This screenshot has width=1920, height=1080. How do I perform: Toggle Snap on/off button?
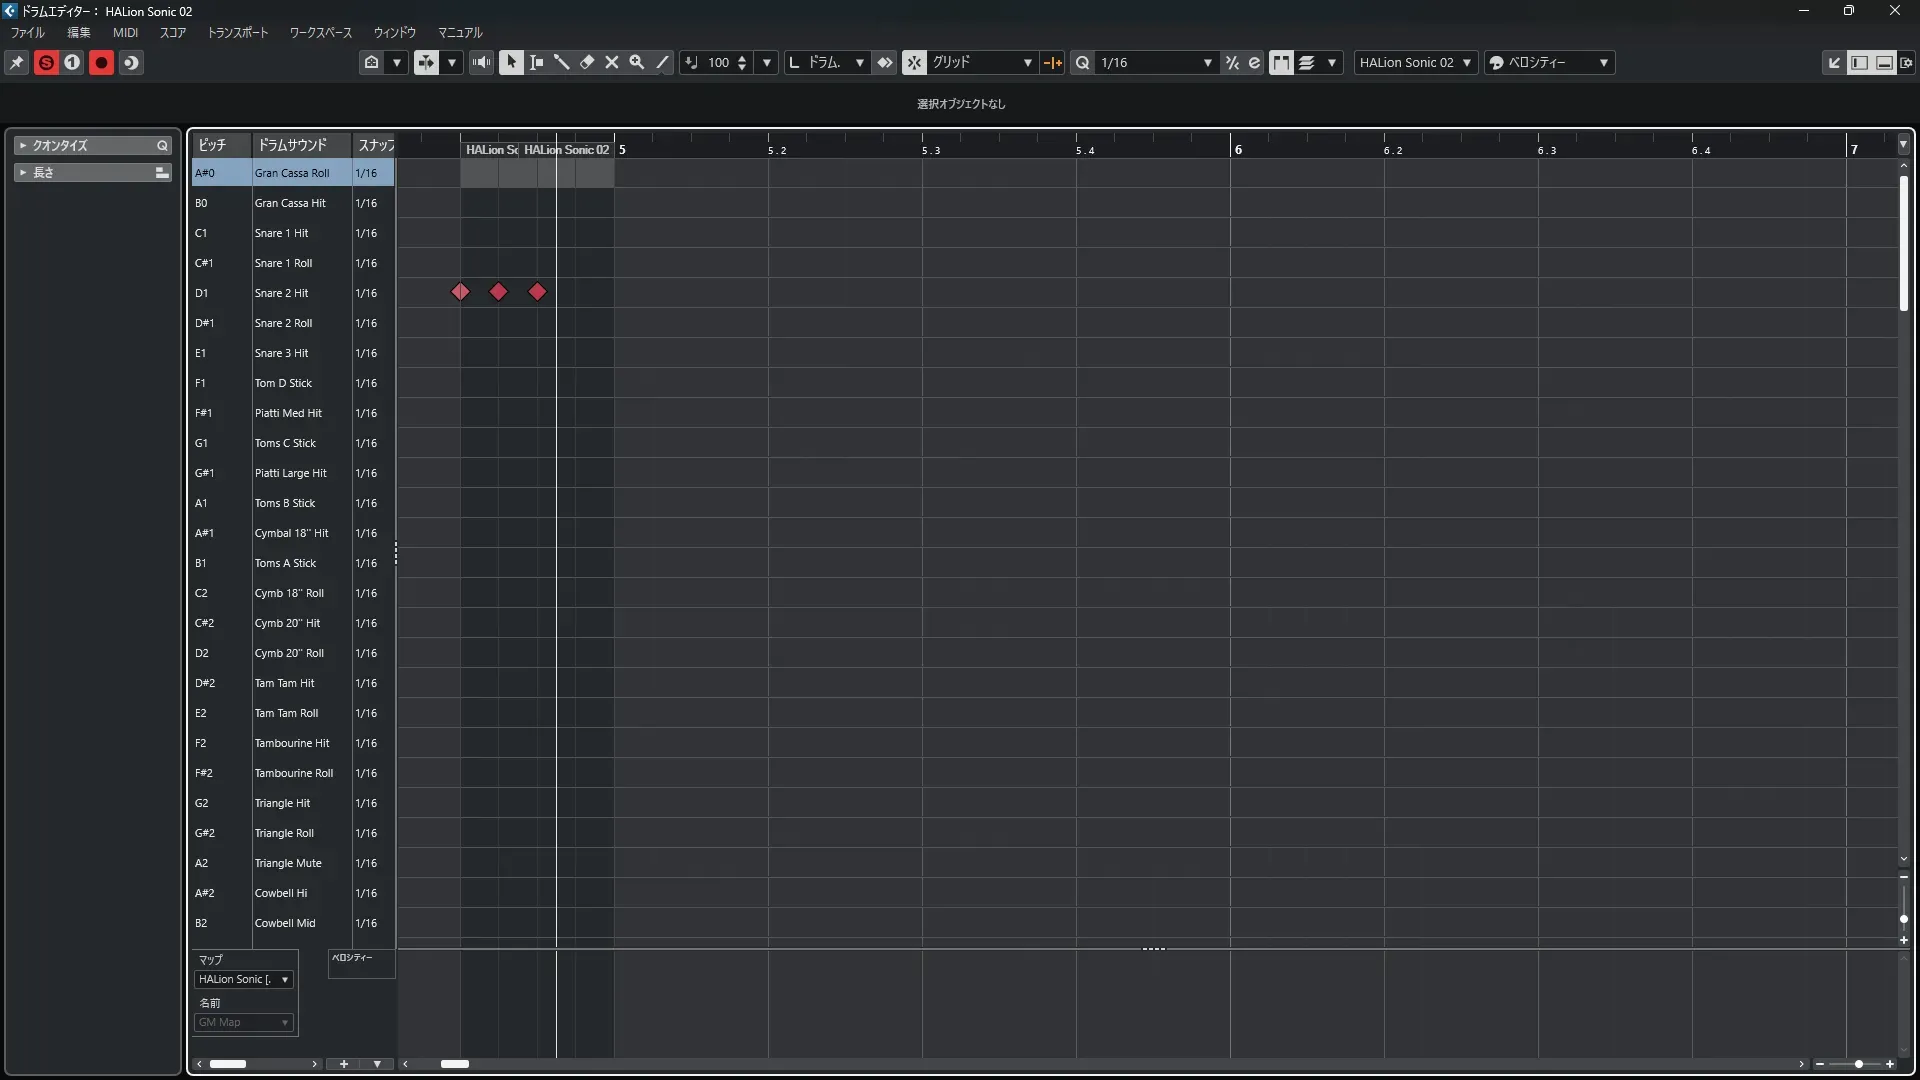(914, 62)
